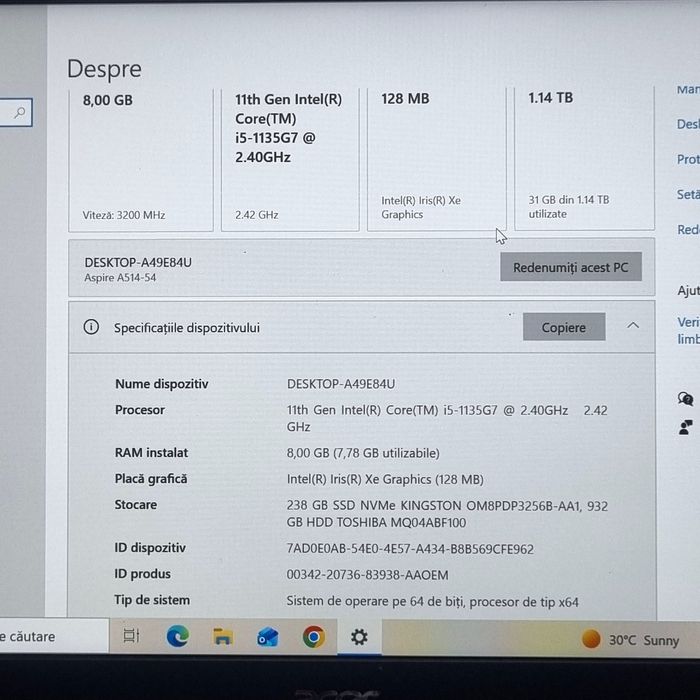Viewport: 700px width, 700px height.
Task: Click the info icon beside Specificațiile dispozitivului
Action: pyautogui.click(x=91, y=327)
